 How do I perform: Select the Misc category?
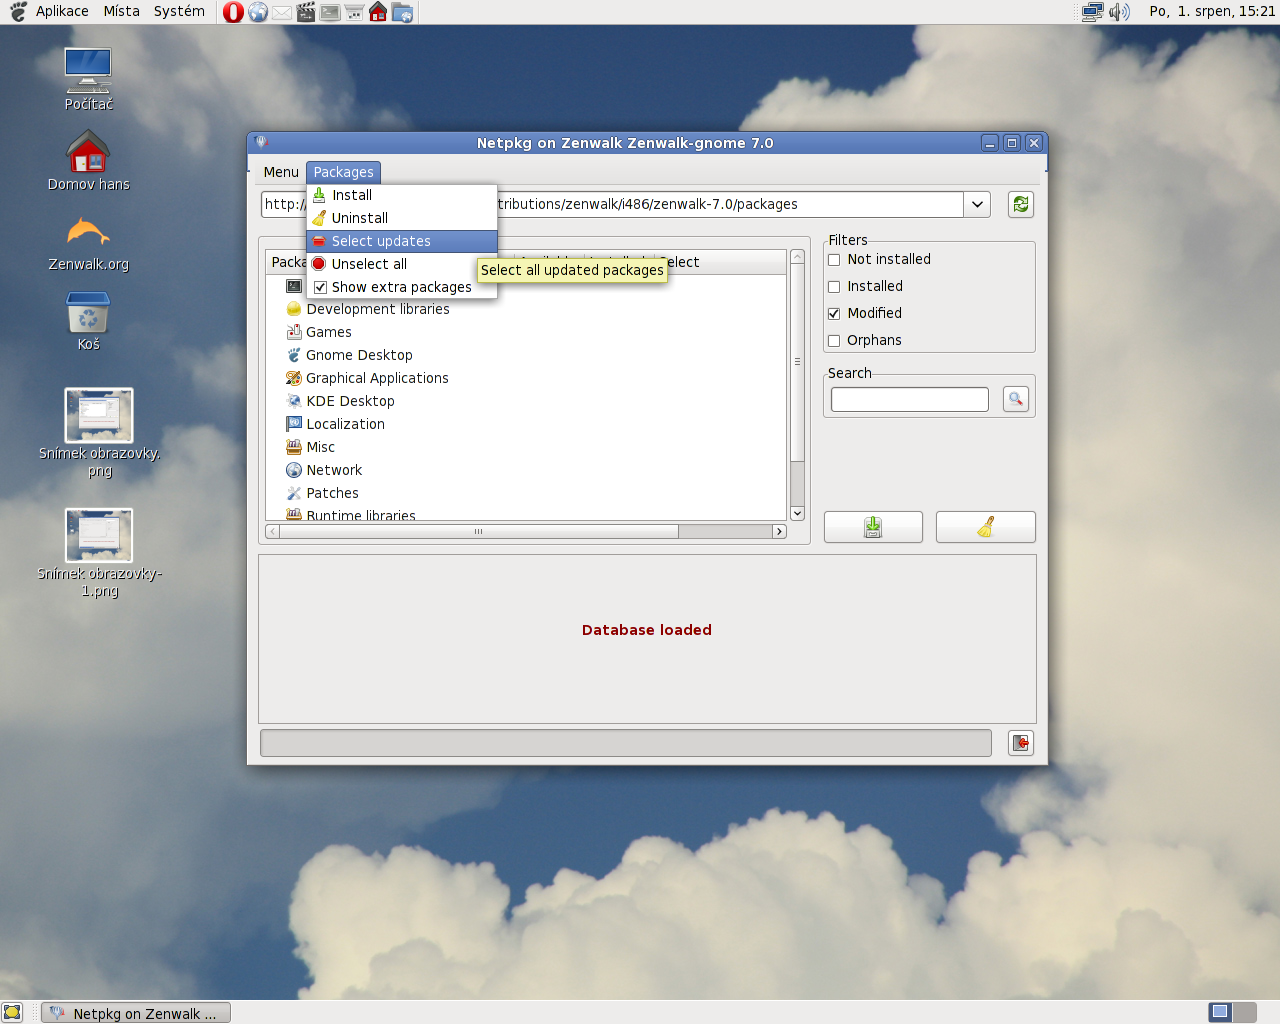tap(320, 447)
